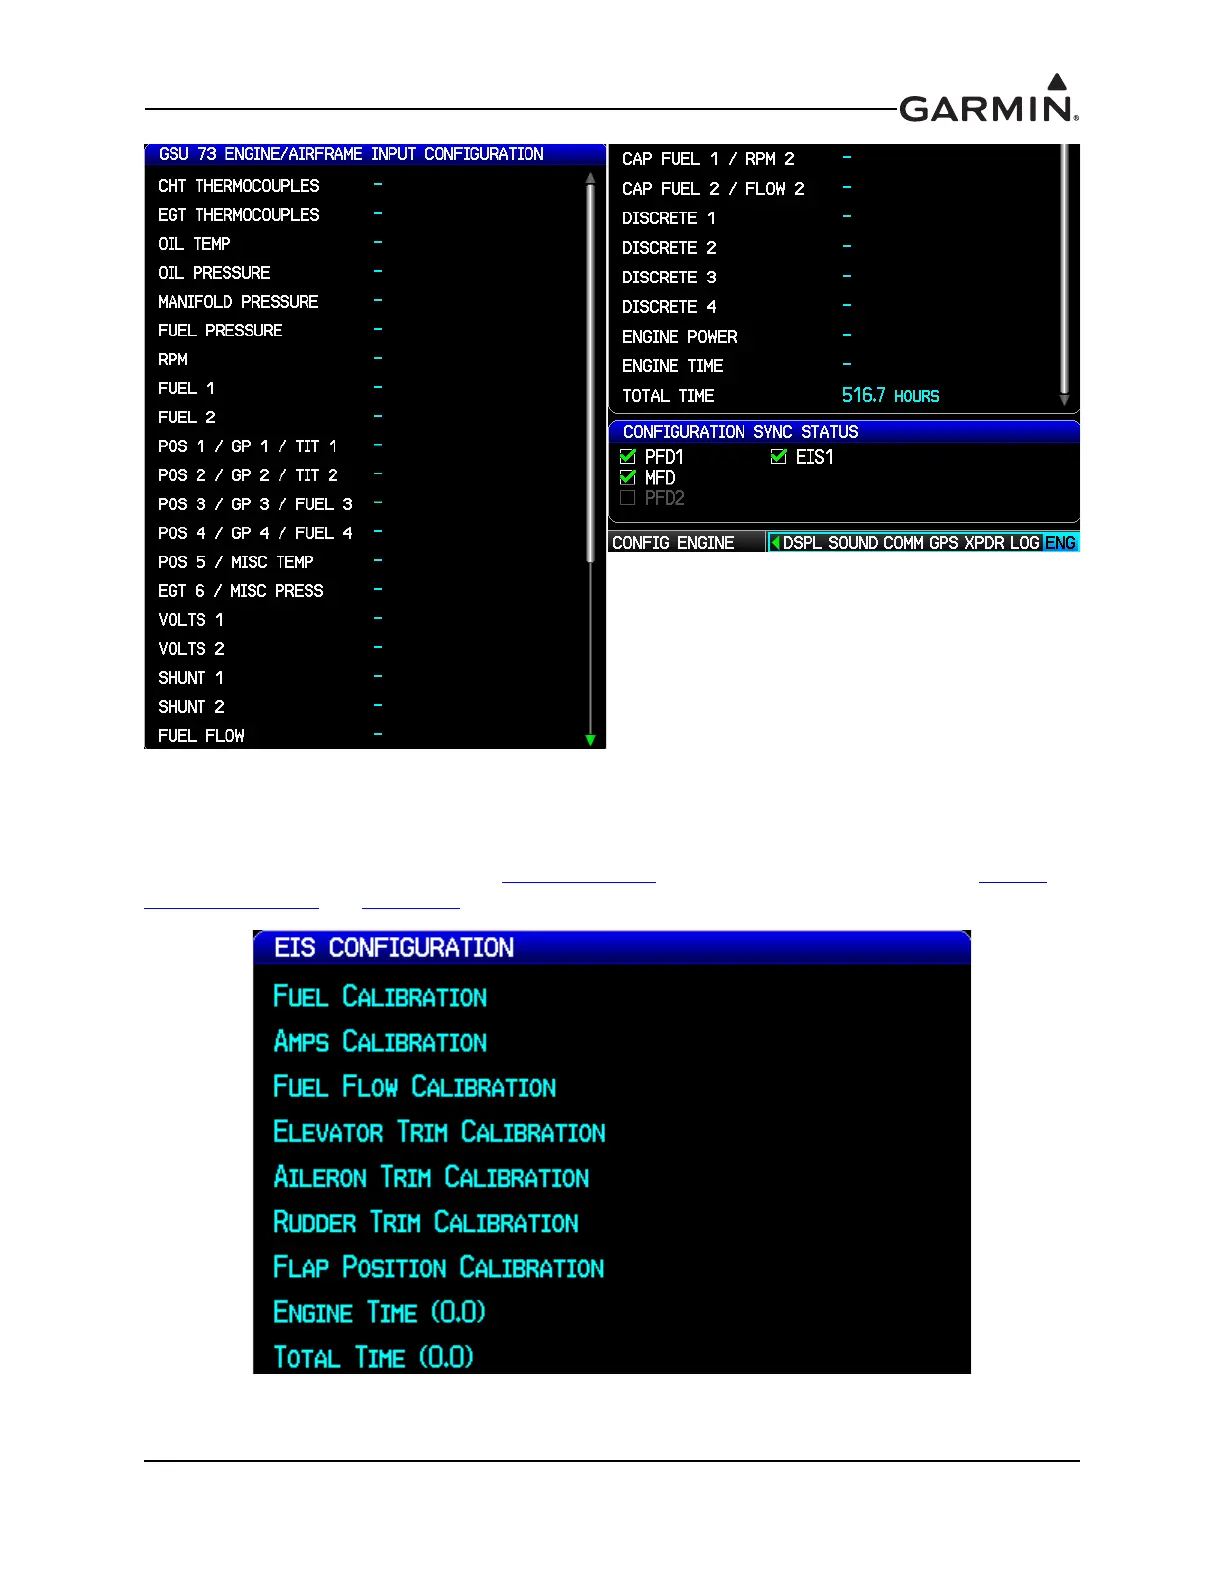Screen dimensions: 1224x1584
Task: Toggle the EIS1 sync checkbox
Action: pos(779,457)
